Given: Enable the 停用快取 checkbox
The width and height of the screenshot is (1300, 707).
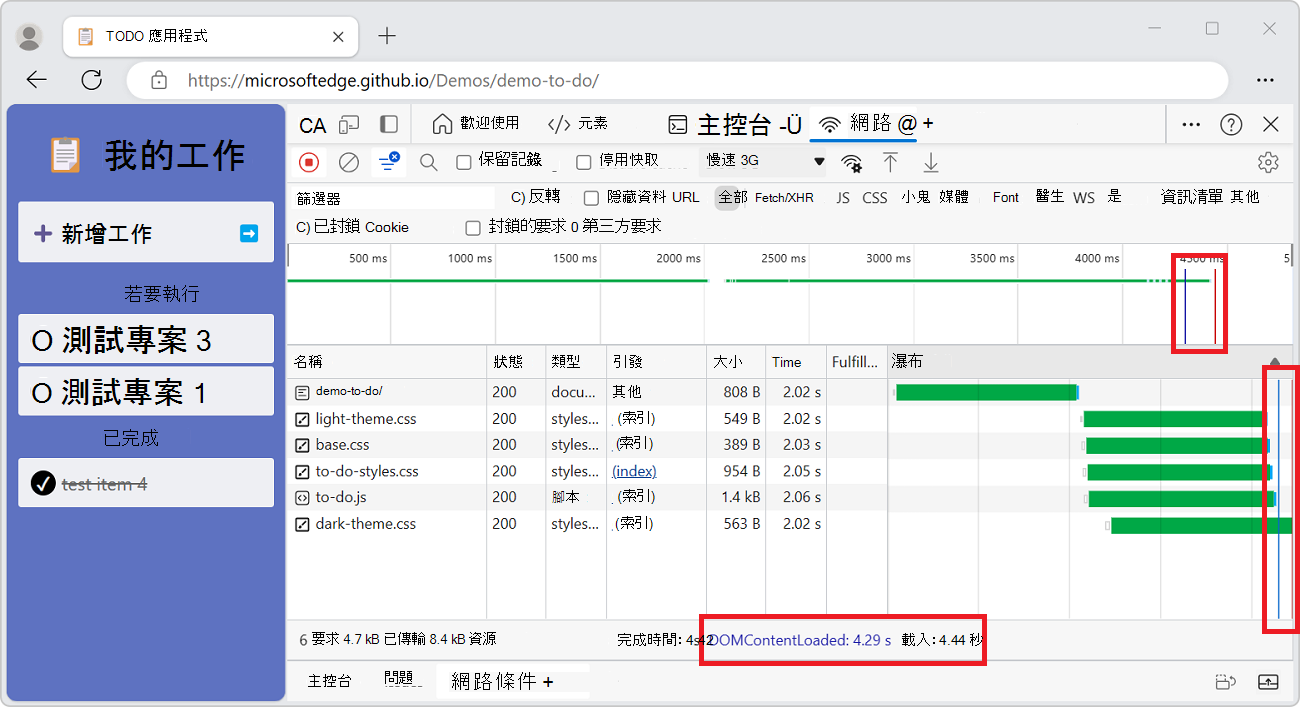Looking at the screenshot, I should (x=584, y=161).
